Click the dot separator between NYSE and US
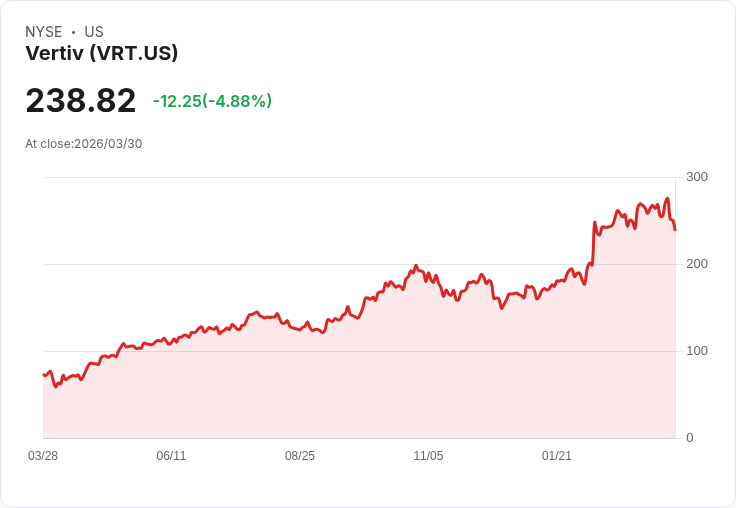The image size is (736, 508). [73, 32]
